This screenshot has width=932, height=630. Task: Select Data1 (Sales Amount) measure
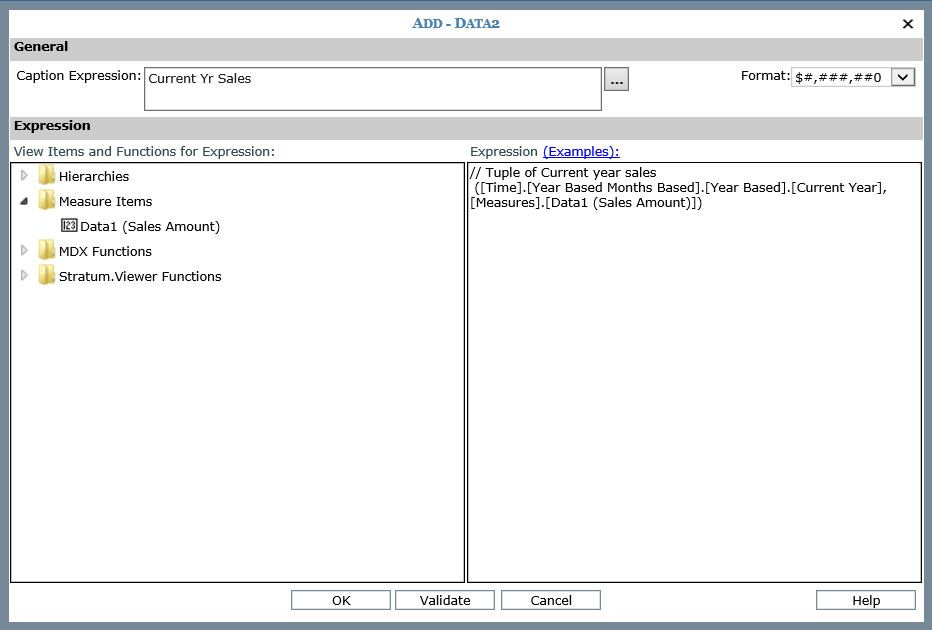pos(150,227)
